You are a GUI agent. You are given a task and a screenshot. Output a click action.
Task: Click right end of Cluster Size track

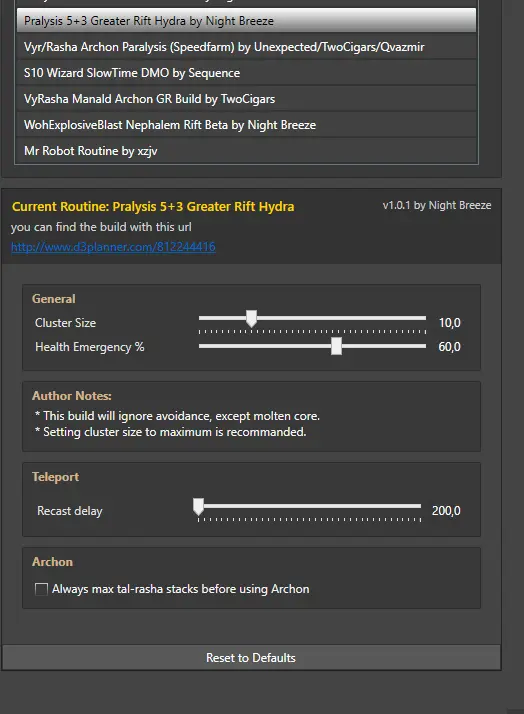(x=423, y=318)
